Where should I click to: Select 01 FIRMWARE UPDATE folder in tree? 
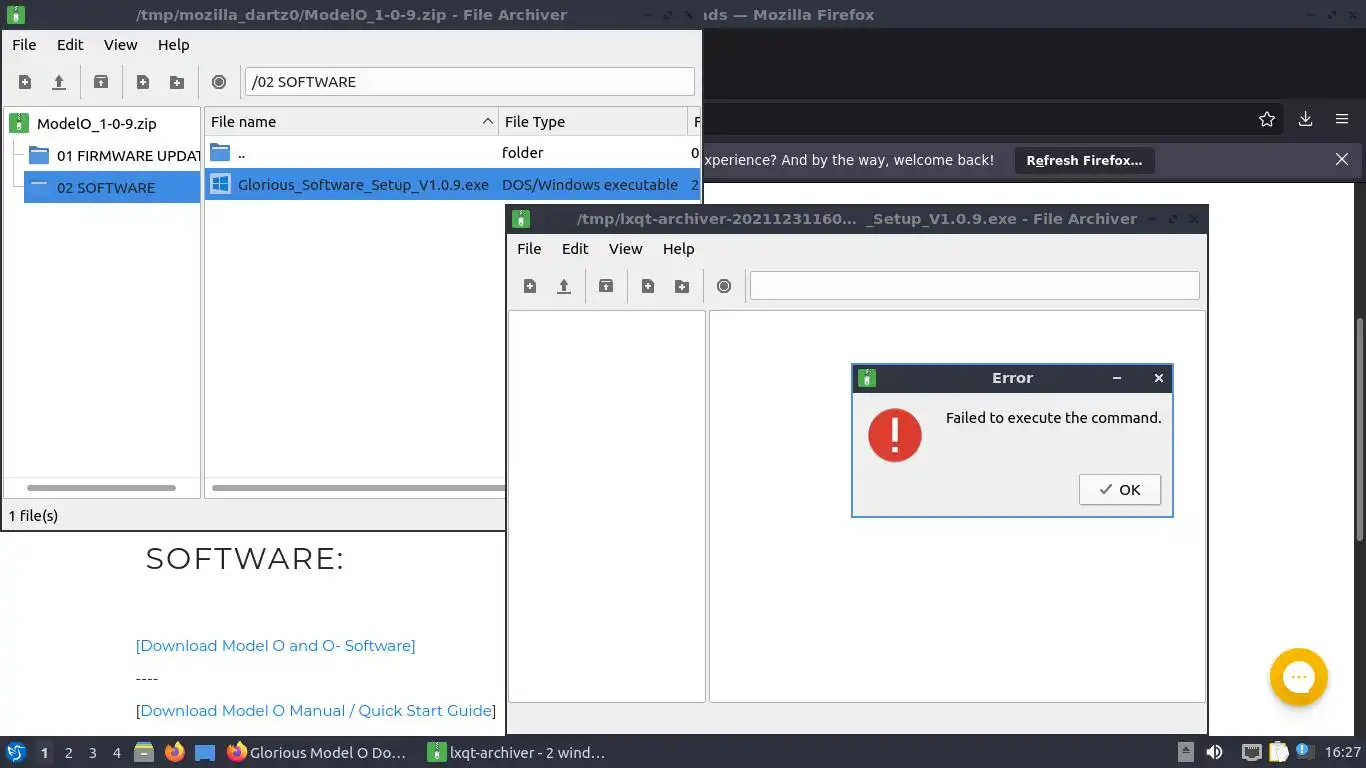(x=113, y=156)
